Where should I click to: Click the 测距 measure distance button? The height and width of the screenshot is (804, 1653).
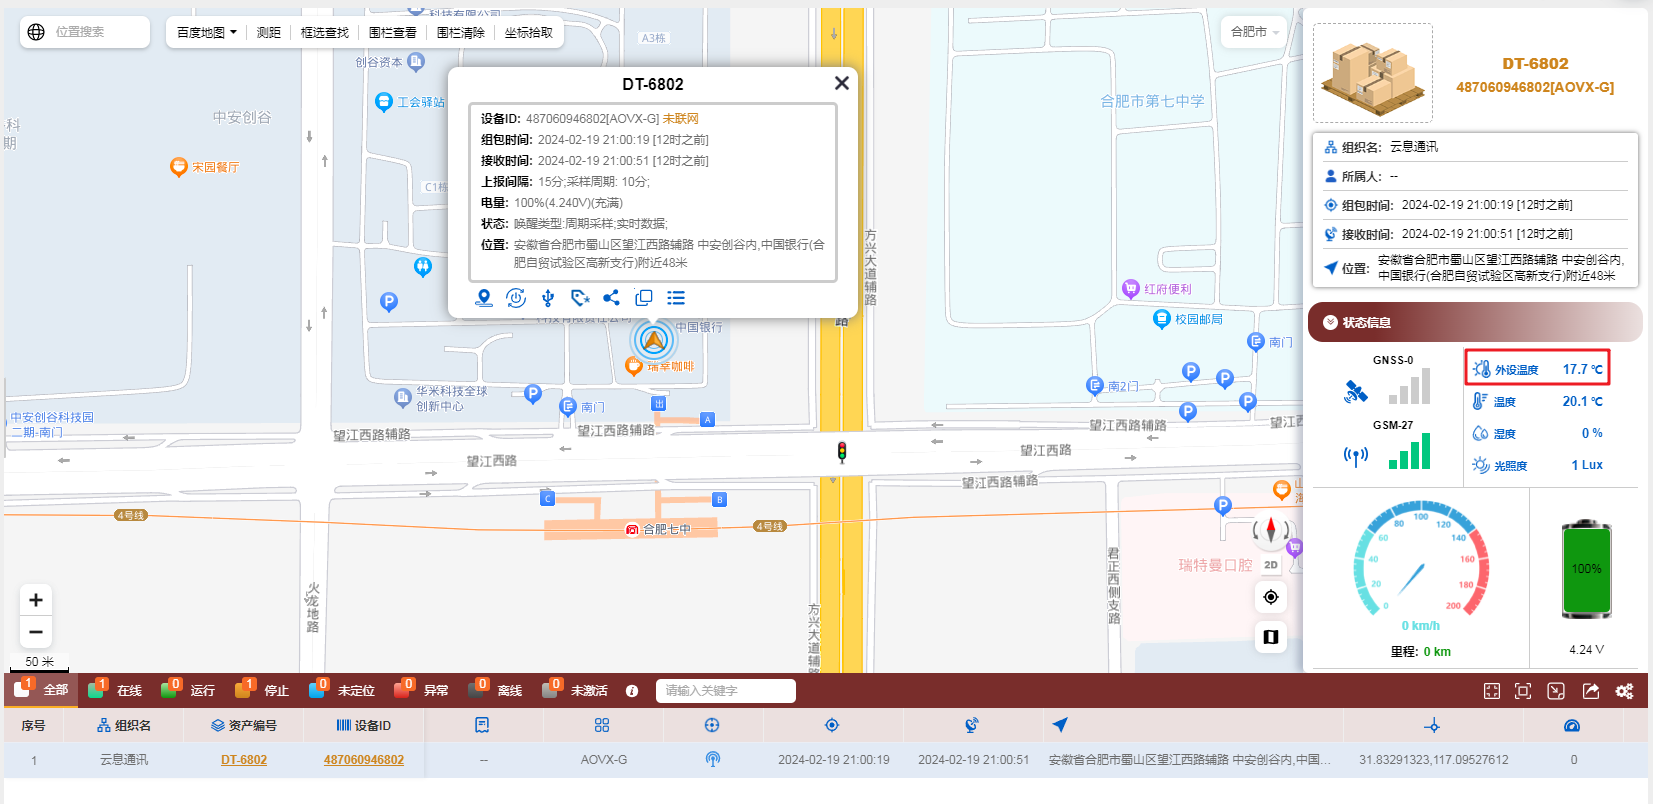click(x=269, y=33)
